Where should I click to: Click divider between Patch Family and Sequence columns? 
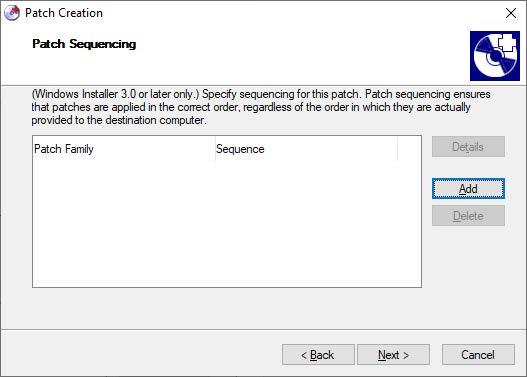[x=215, y=149]
